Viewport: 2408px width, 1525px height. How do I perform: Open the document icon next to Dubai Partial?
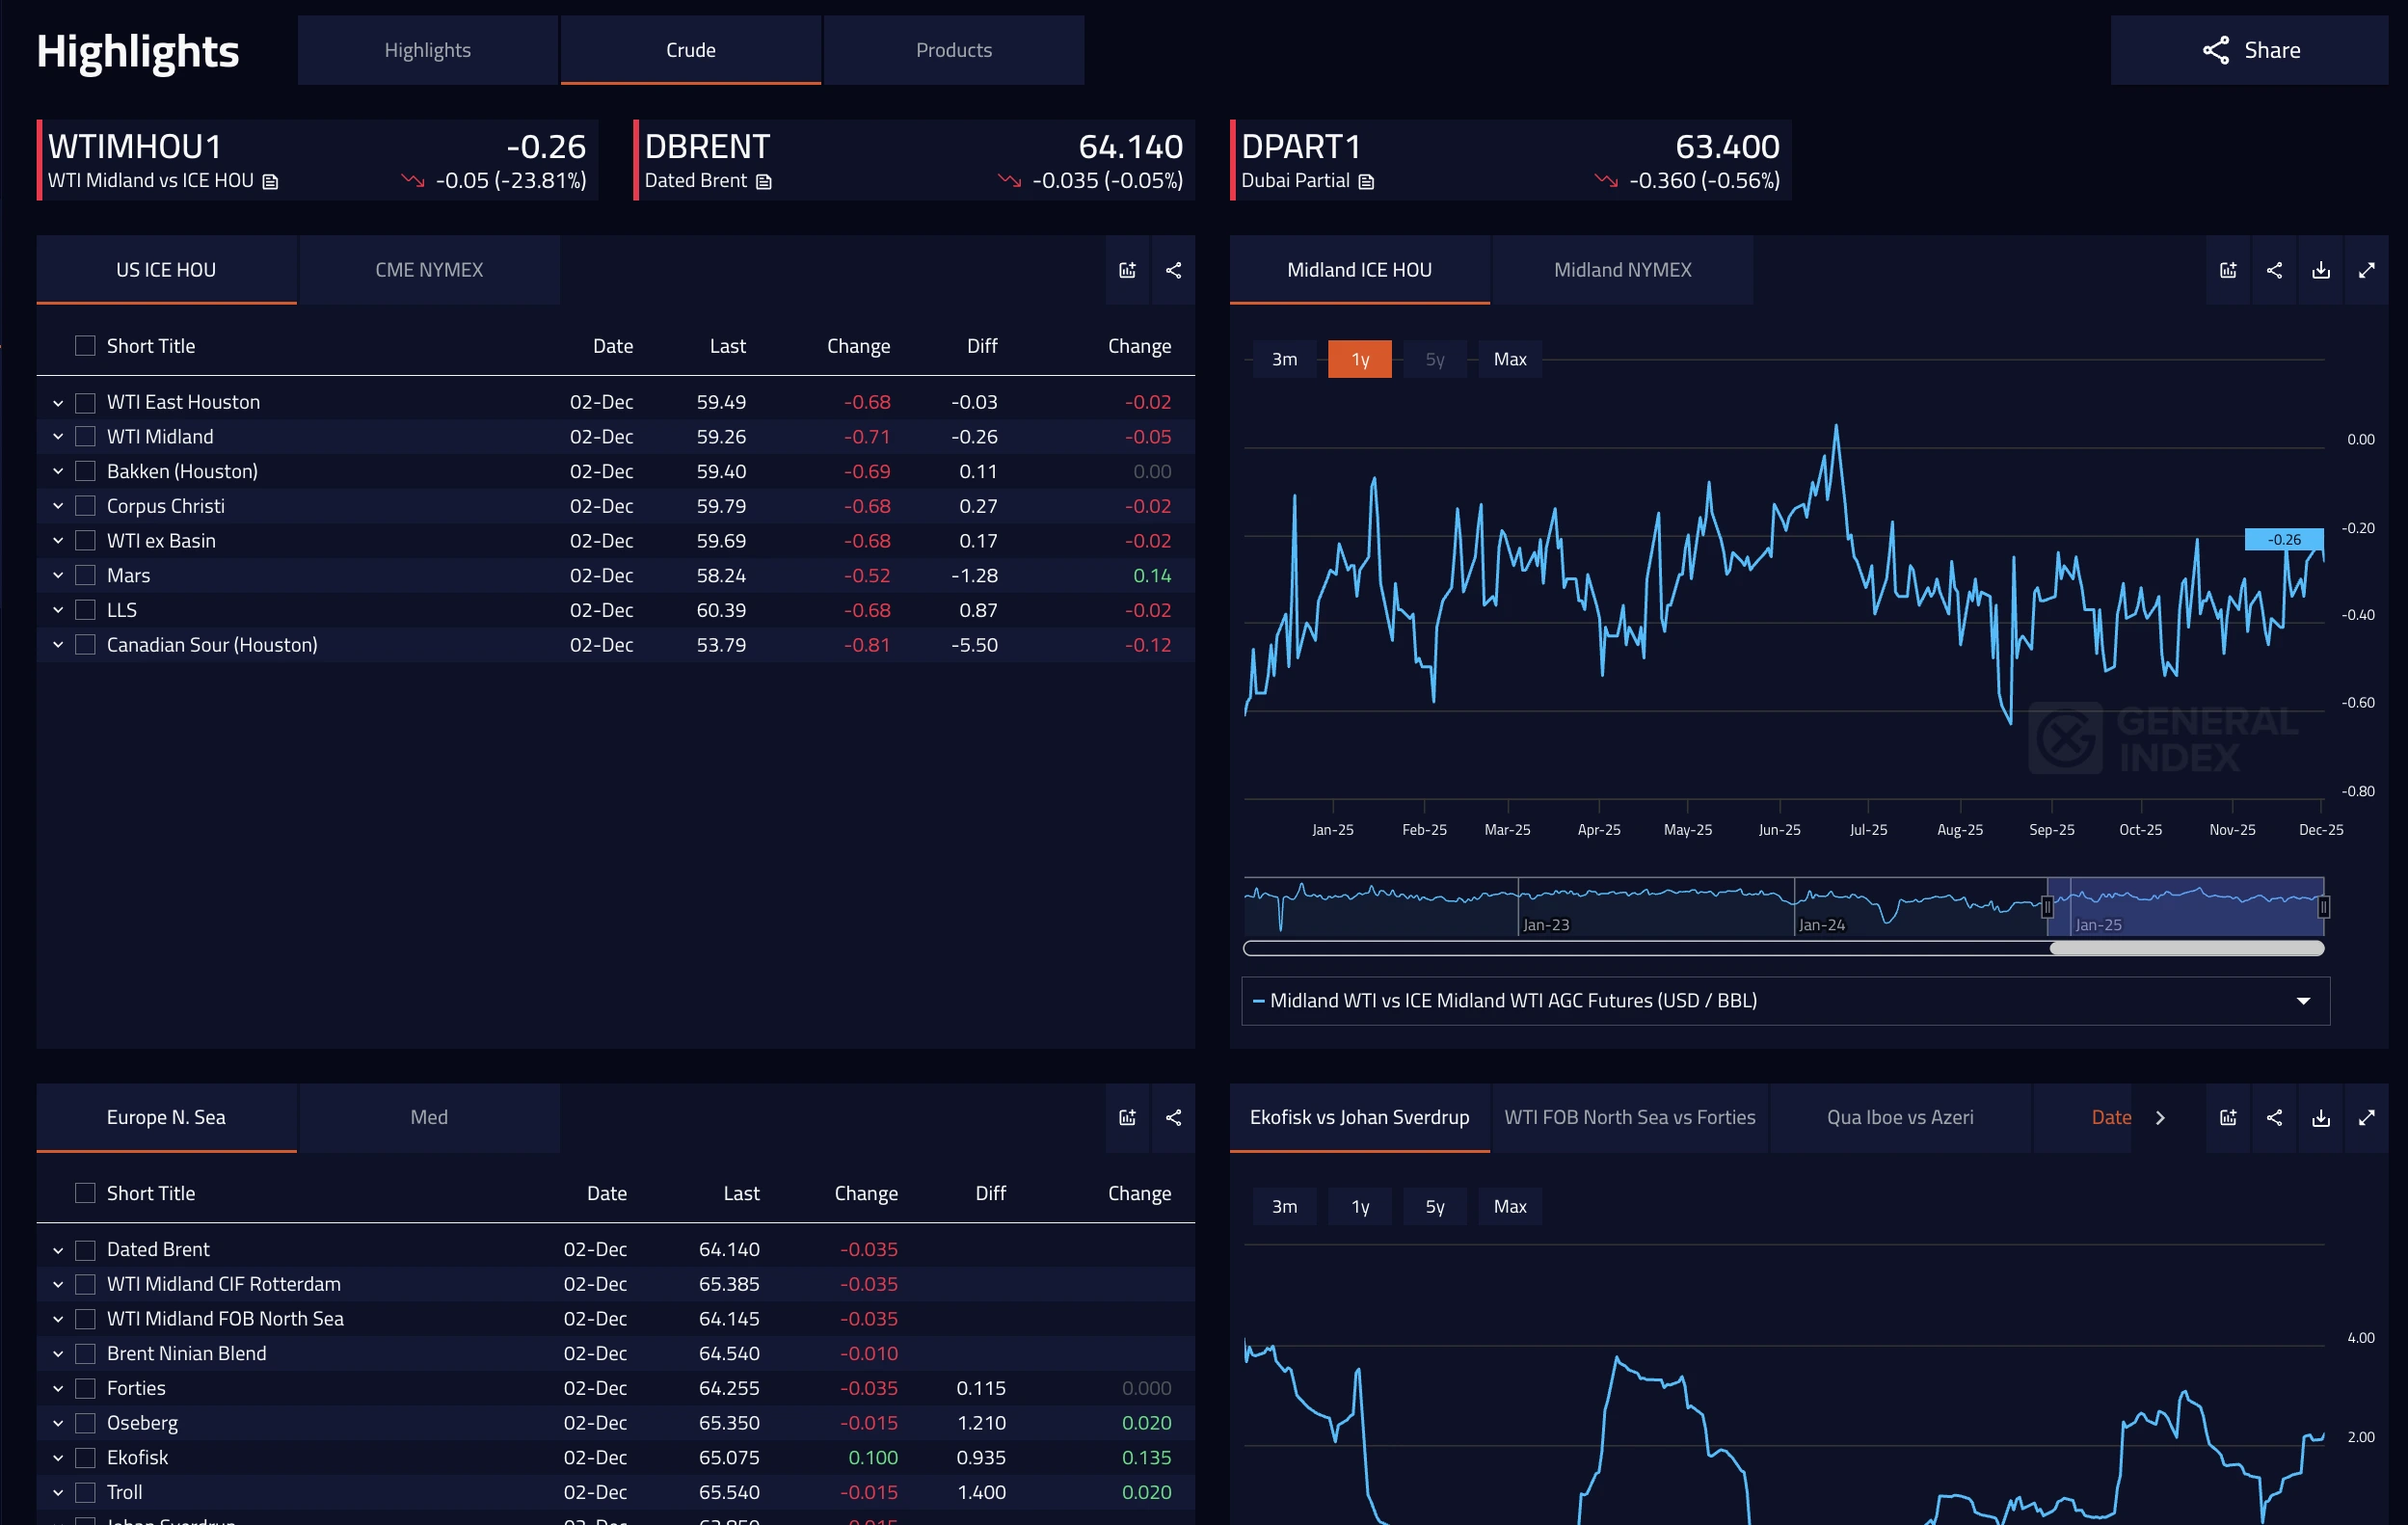(1366, 181)
